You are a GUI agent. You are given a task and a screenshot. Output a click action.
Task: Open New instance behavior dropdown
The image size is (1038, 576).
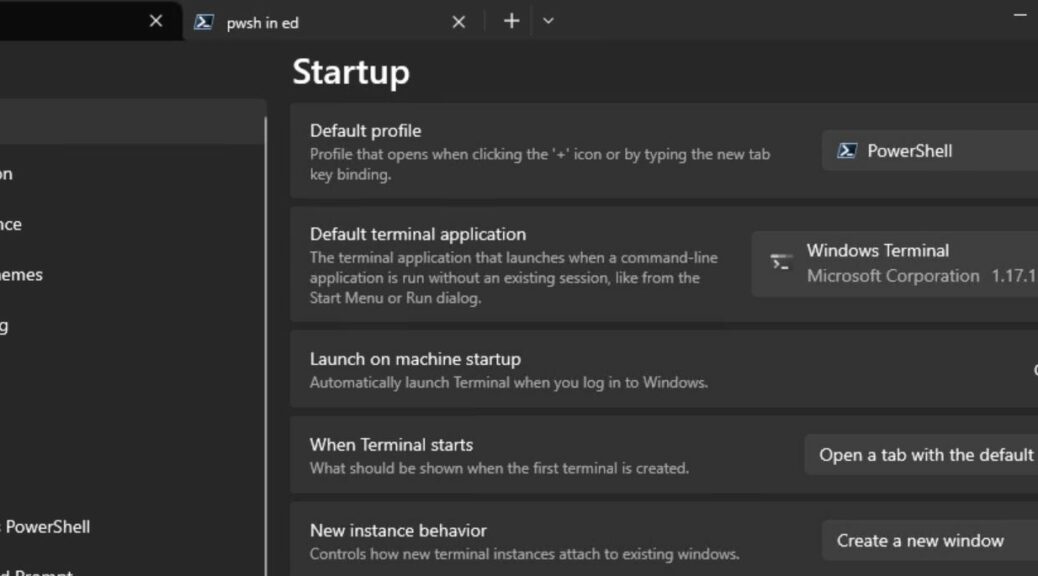[x=929, y=541]
